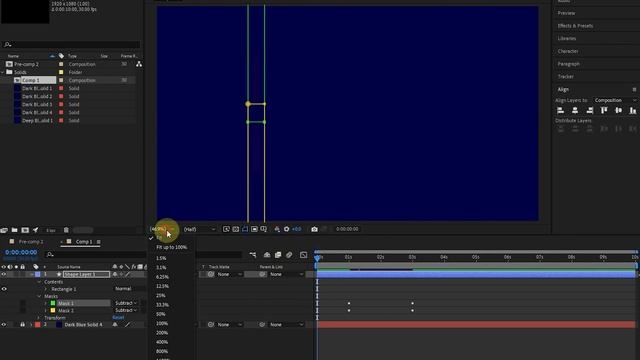Open Align Layers to Composition dropdown

(x=615, y=100)
